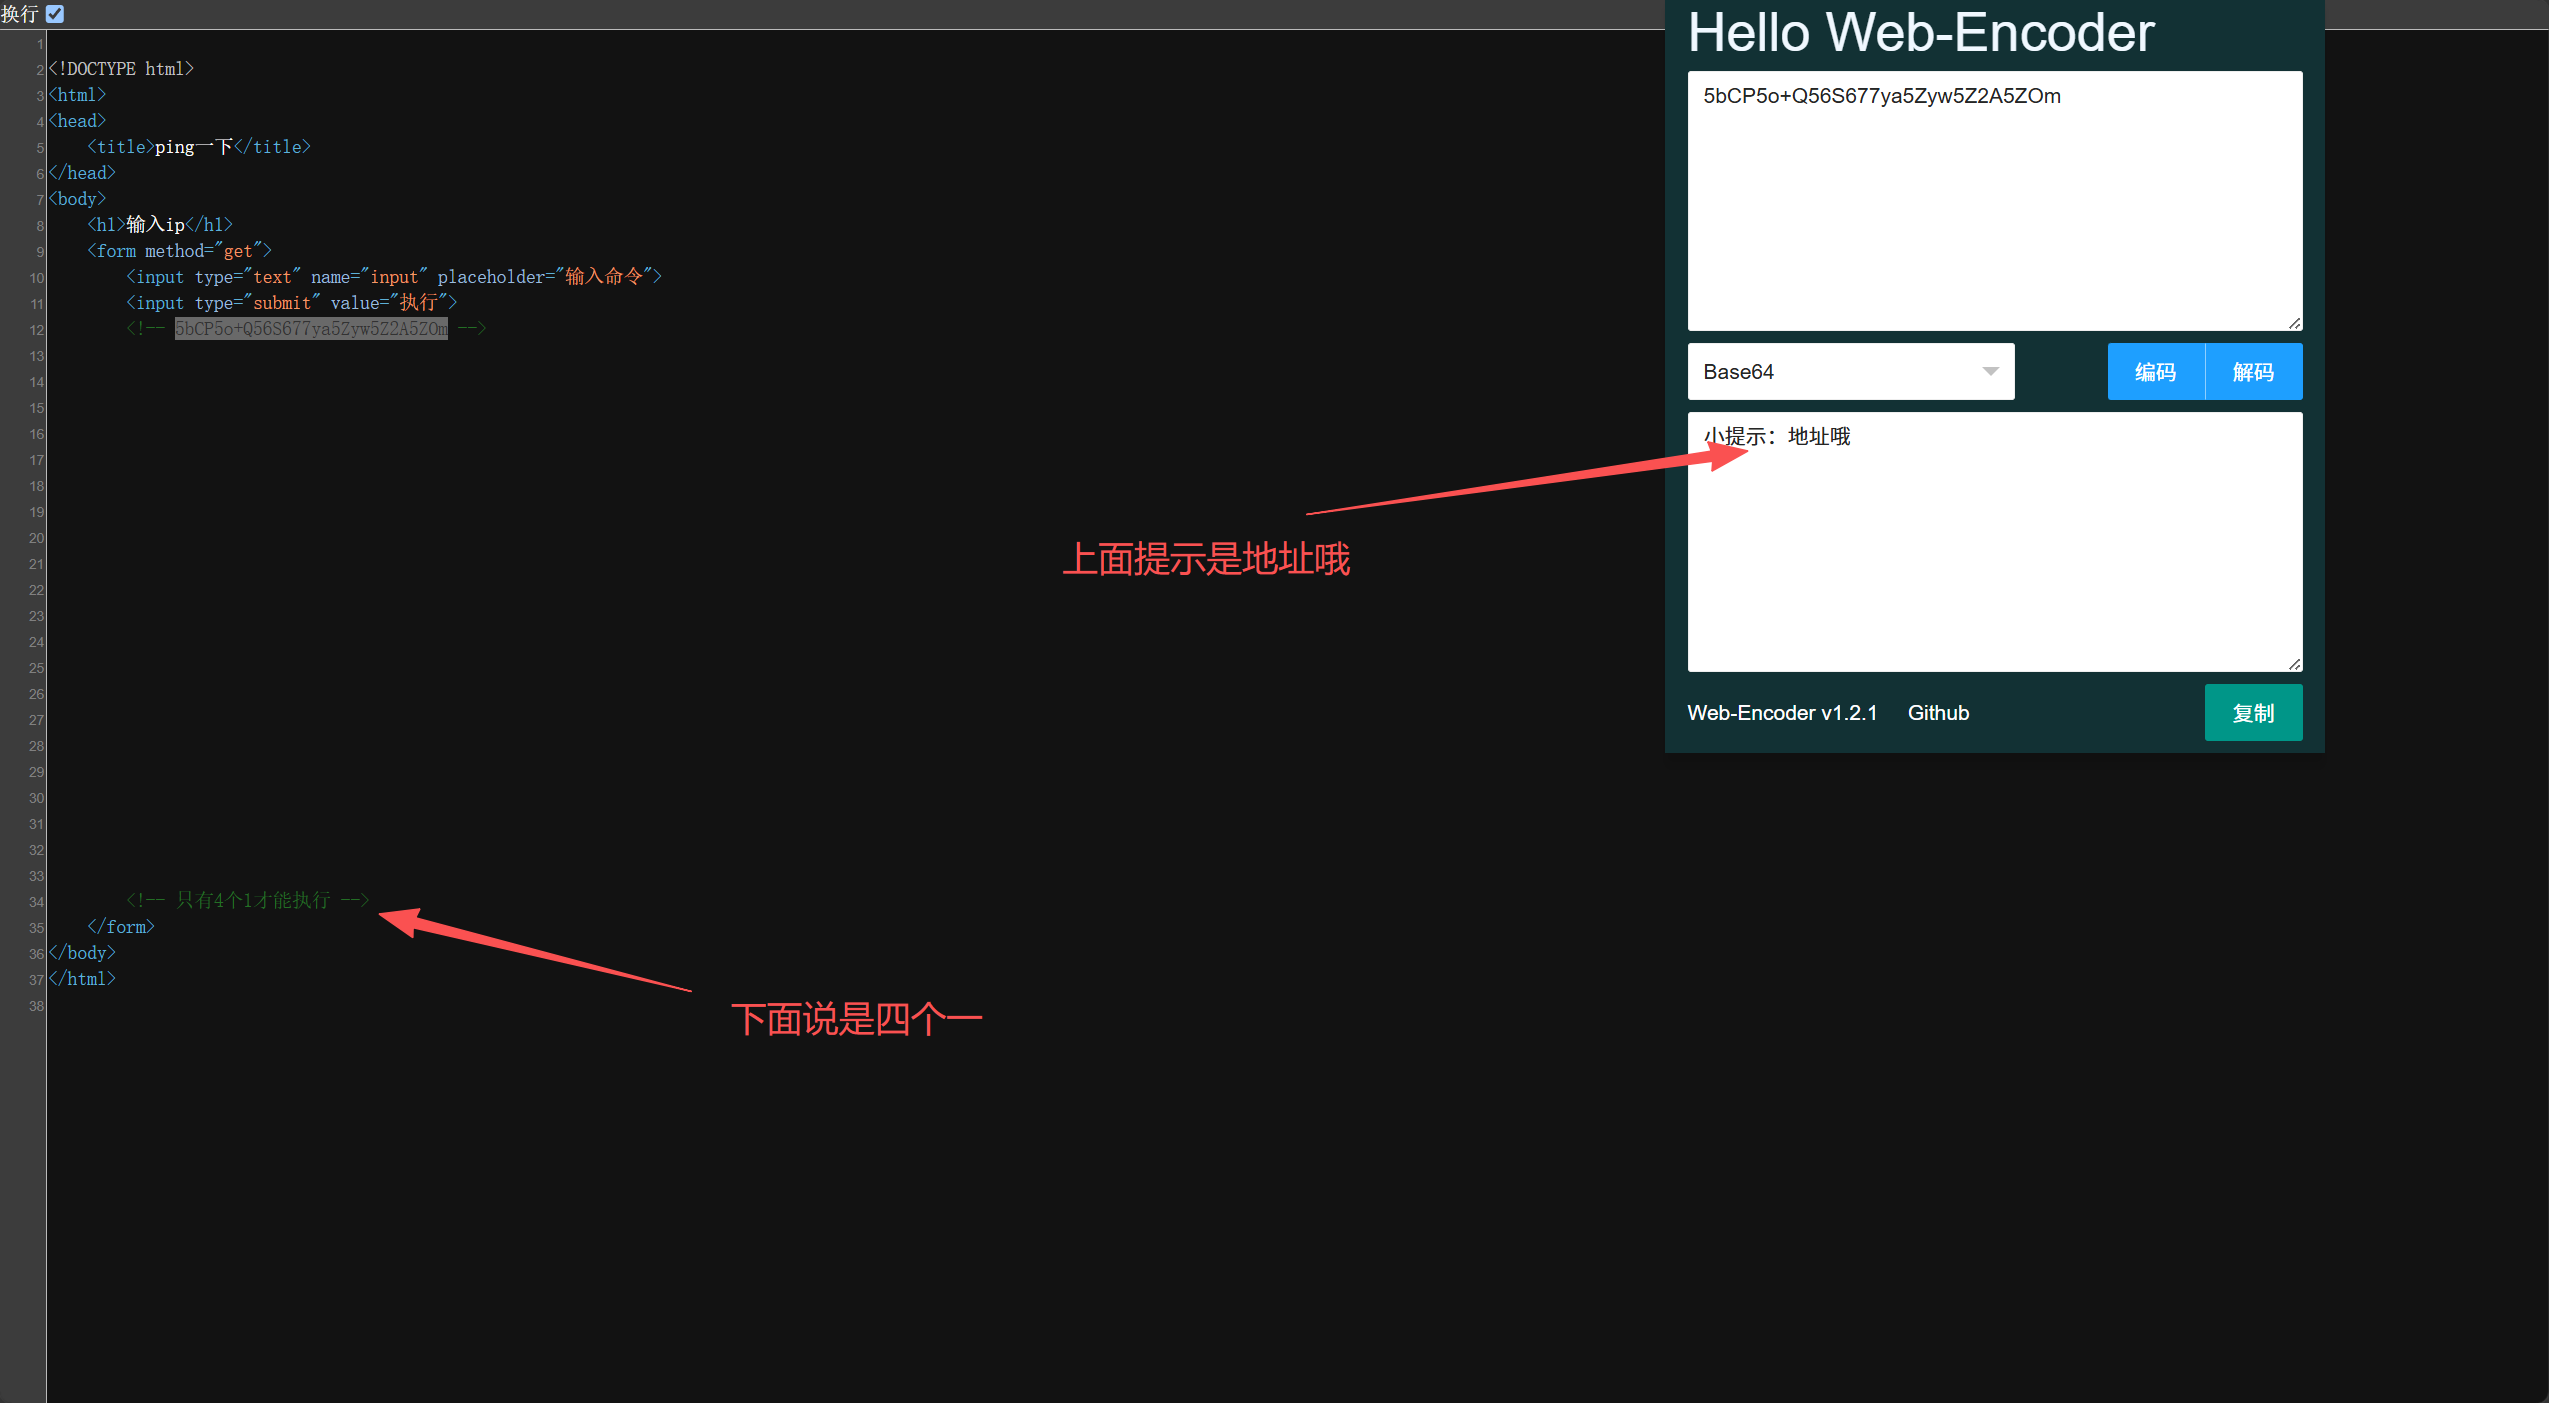This screenshot has width=2549, height=1403.
Task: Click the output textarea resize handle
Action: [2295, 664]
